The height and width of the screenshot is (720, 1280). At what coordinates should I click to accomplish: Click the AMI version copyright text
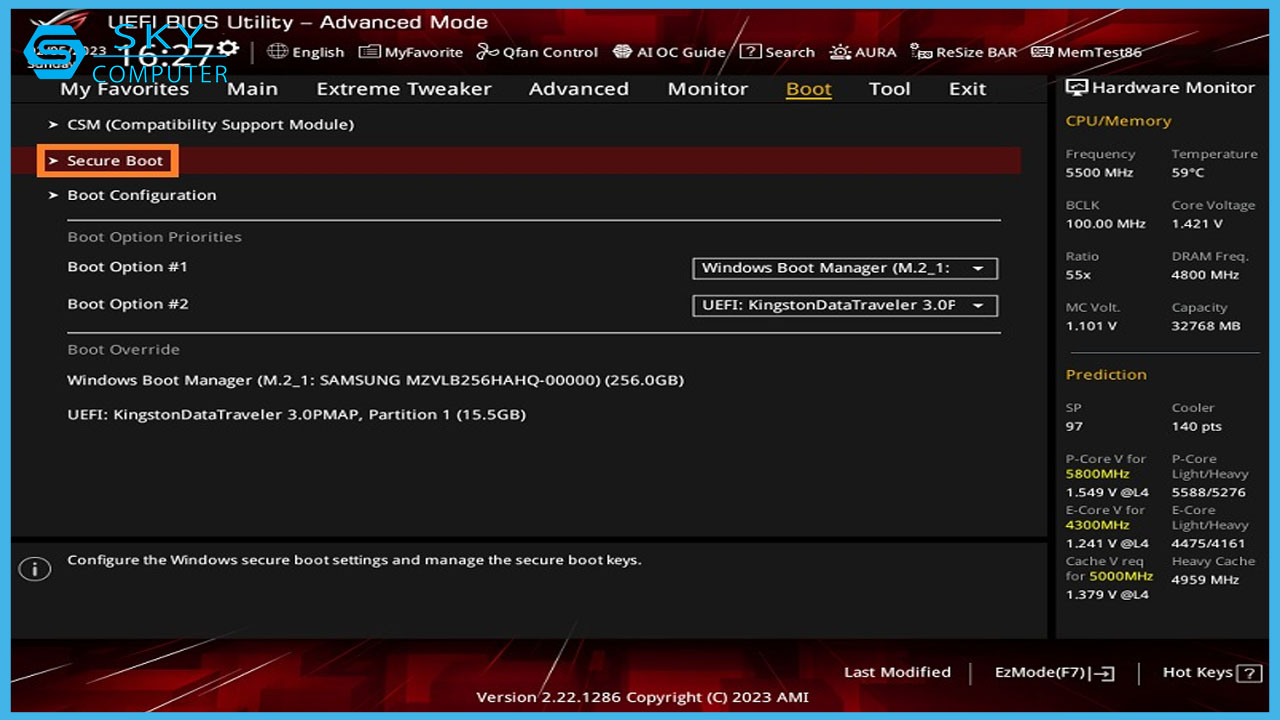point(642,698)
